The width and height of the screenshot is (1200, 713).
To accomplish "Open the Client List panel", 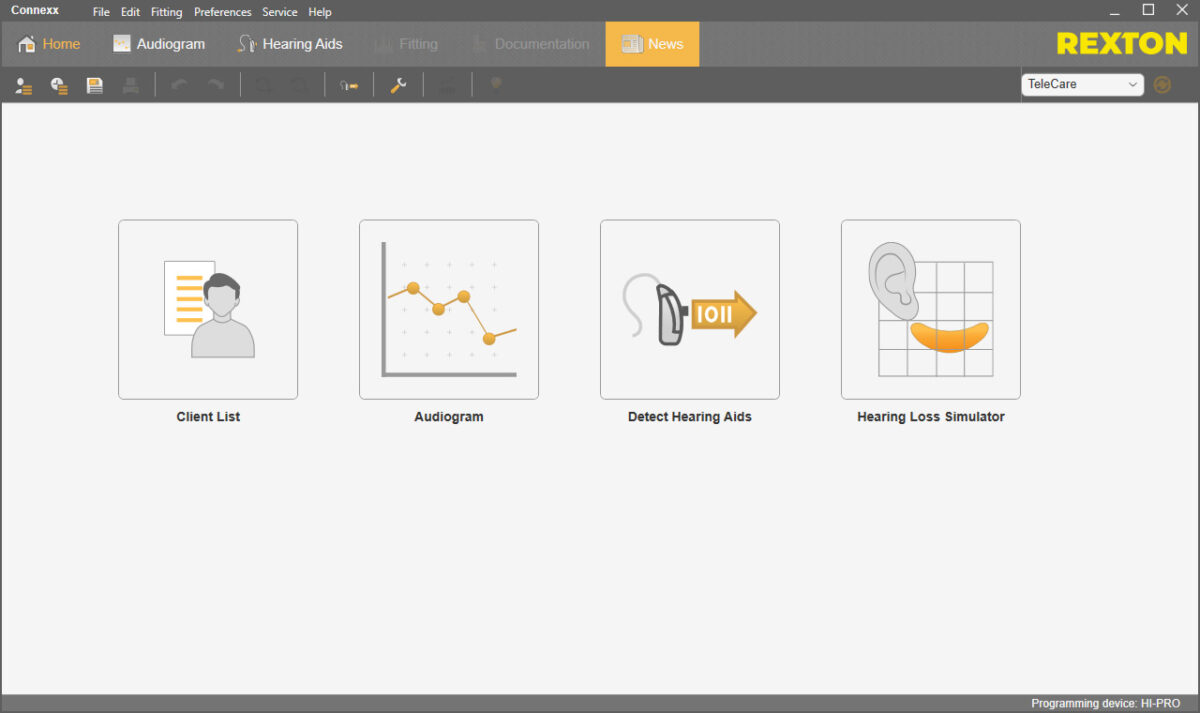I will point(207,309).
